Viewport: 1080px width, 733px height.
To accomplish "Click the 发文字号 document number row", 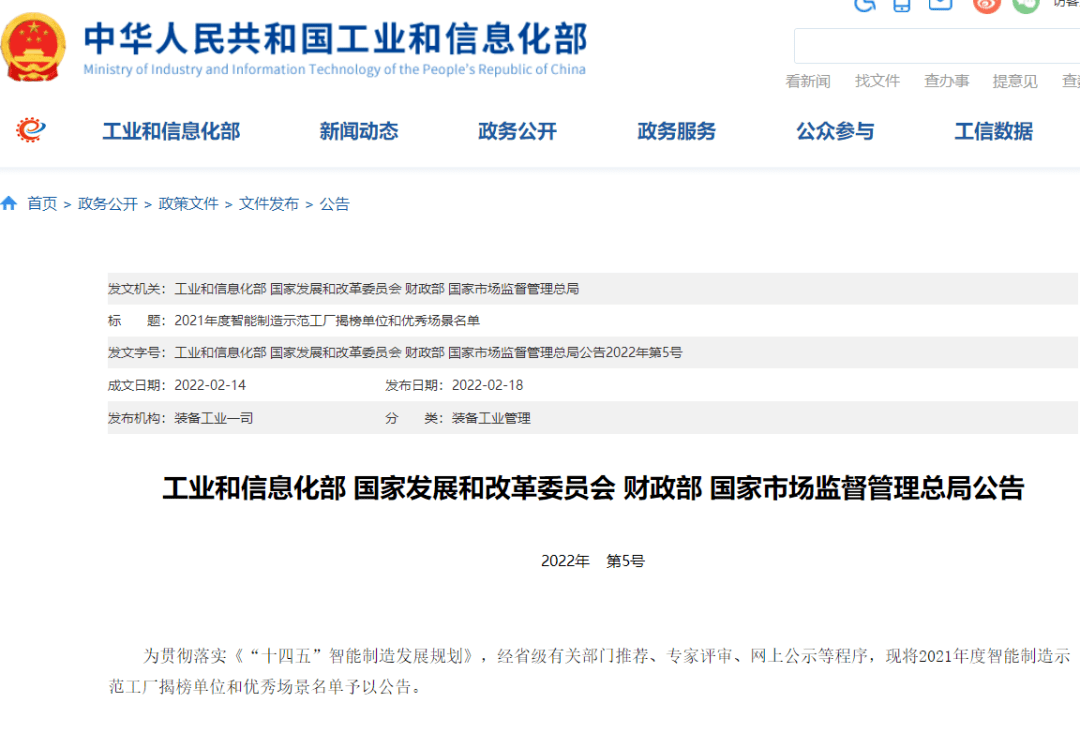I will (592, 353).
